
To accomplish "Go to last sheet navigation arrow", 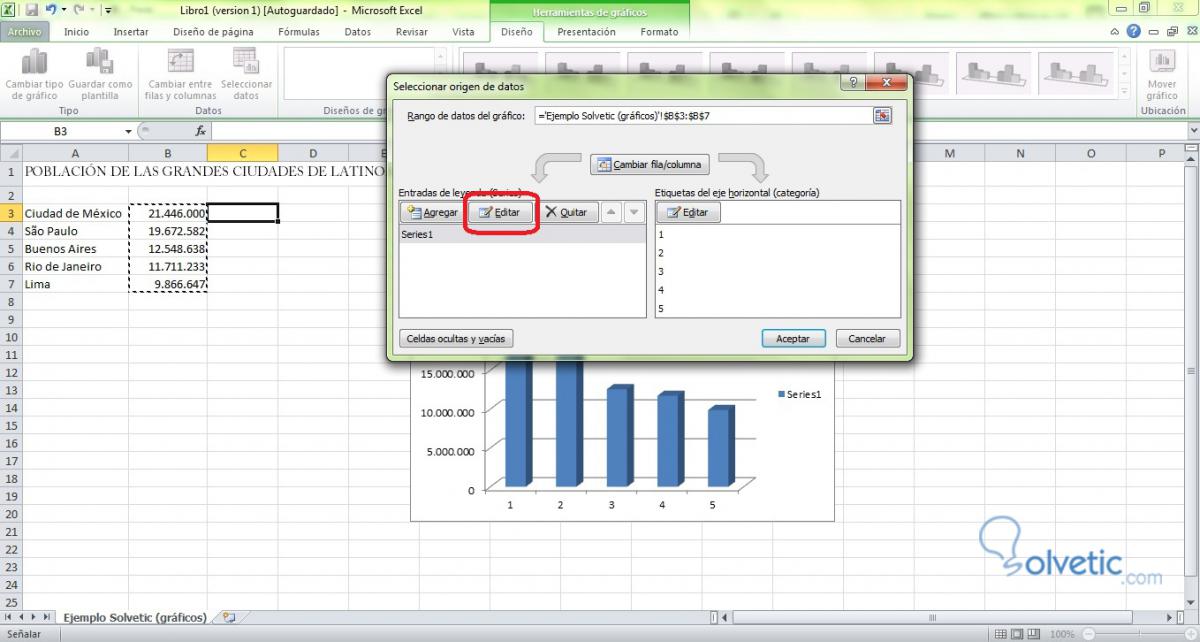I will [x=47, y=617].
